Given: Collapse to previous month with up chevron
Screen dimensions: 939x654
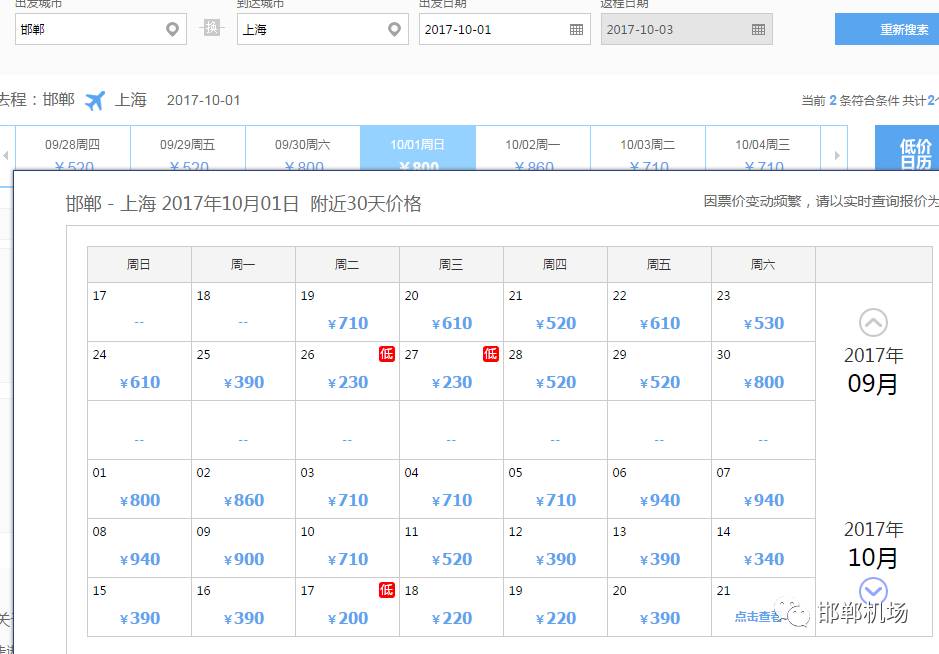Looking at the screenshot, I should (874, 322).
